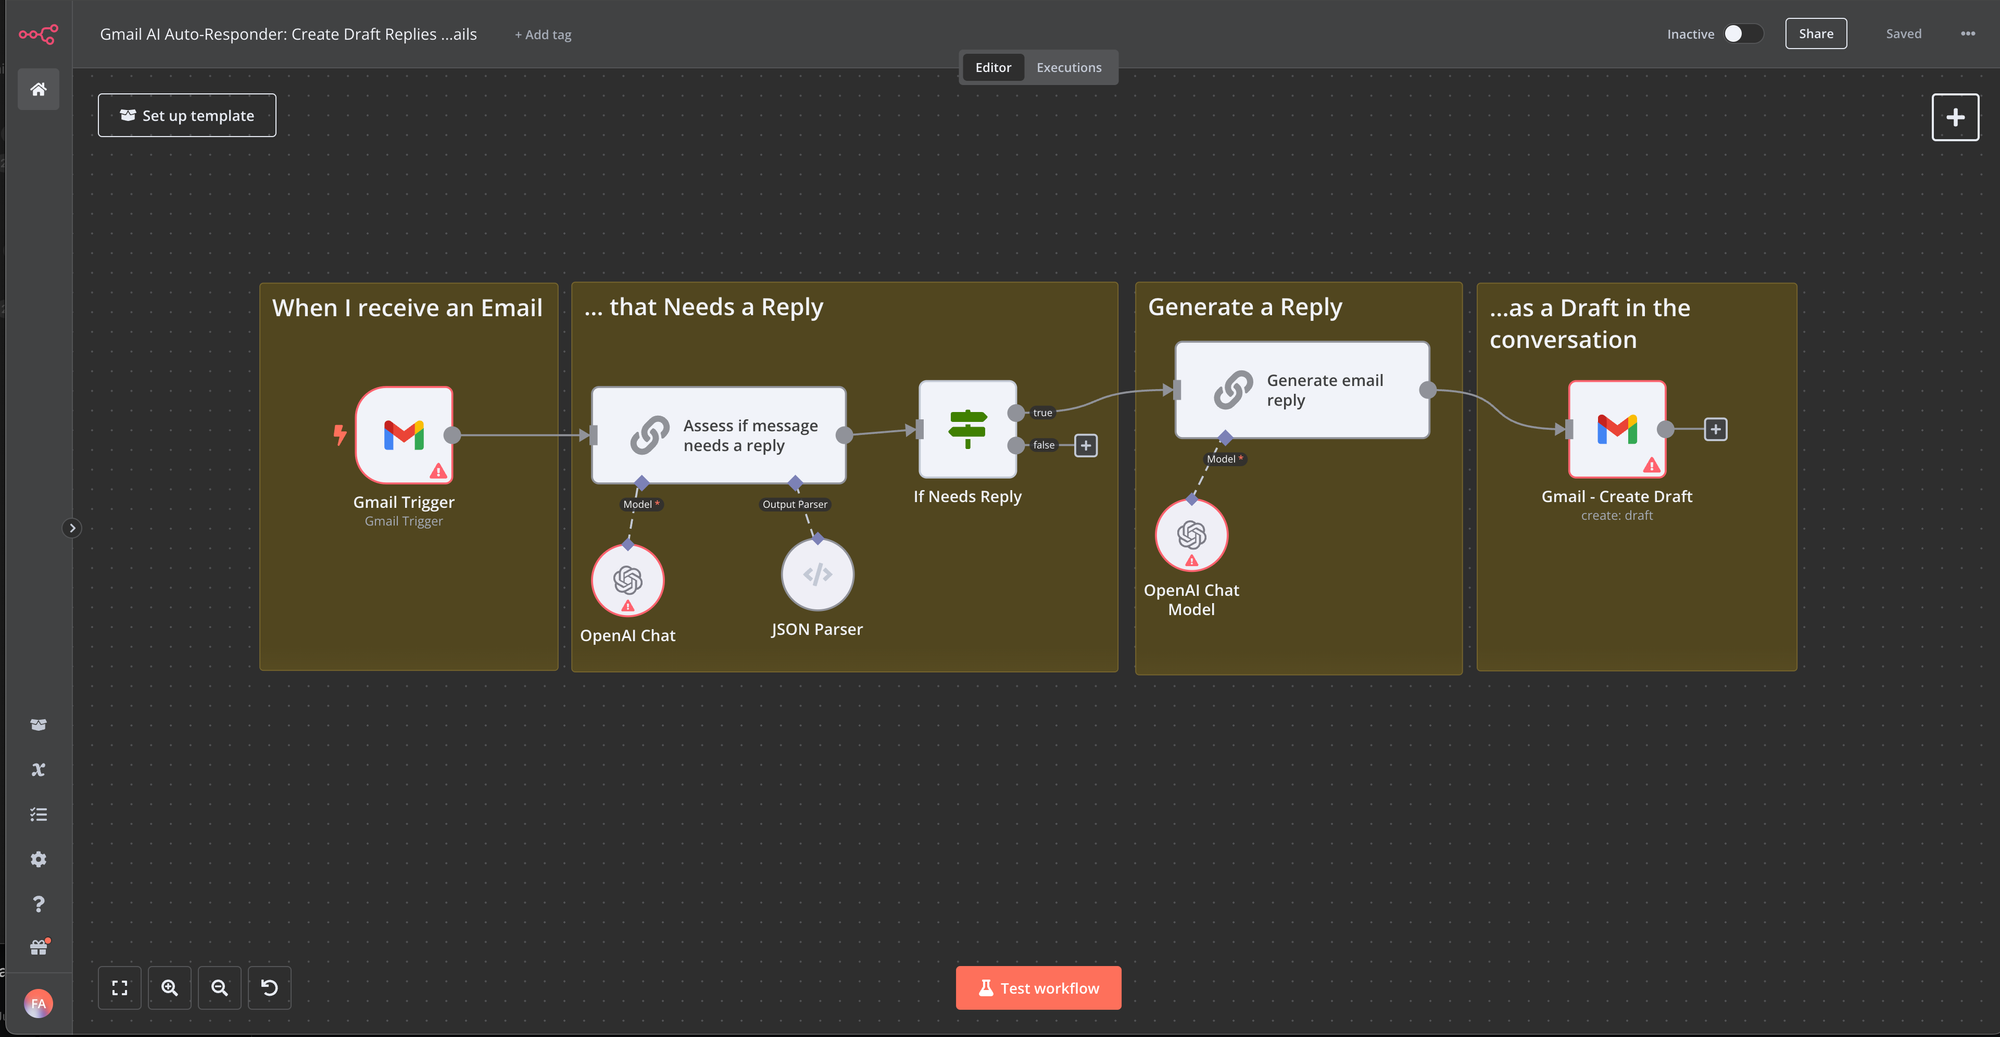The height and width of the screenshot is (1037, 2000).
Task: Click the JSON Parser node
Action: tap(817, 573)
